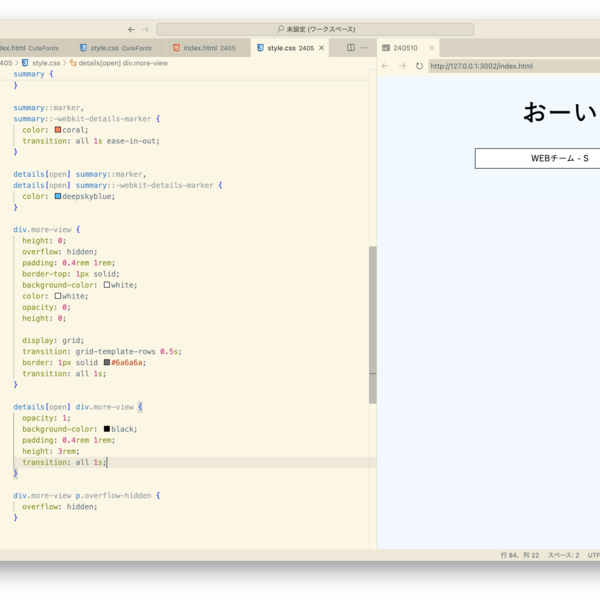The width and height of the screenshot is (600, 600).
Task: Open the deepskyblue color swatch picker
Action: click(58, 196)
